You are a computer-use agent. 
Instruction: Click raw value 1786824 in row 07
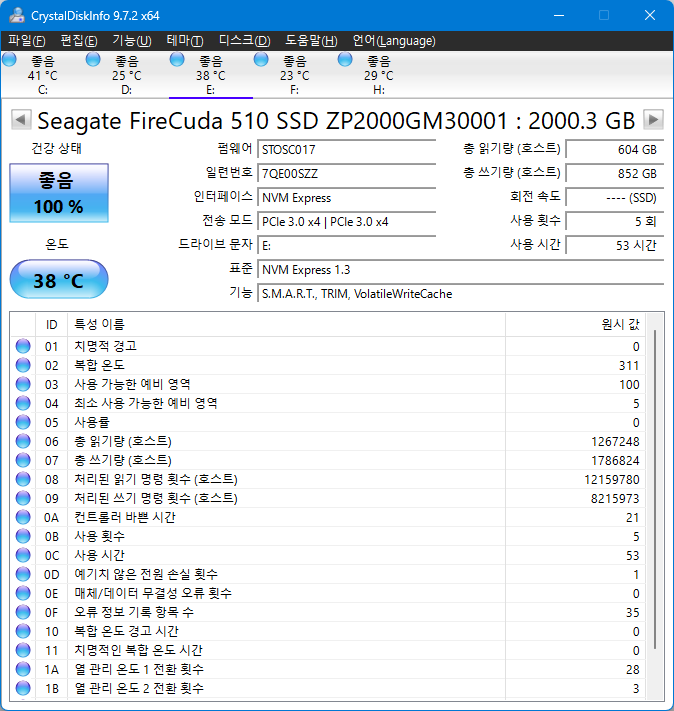pos(615,460)
